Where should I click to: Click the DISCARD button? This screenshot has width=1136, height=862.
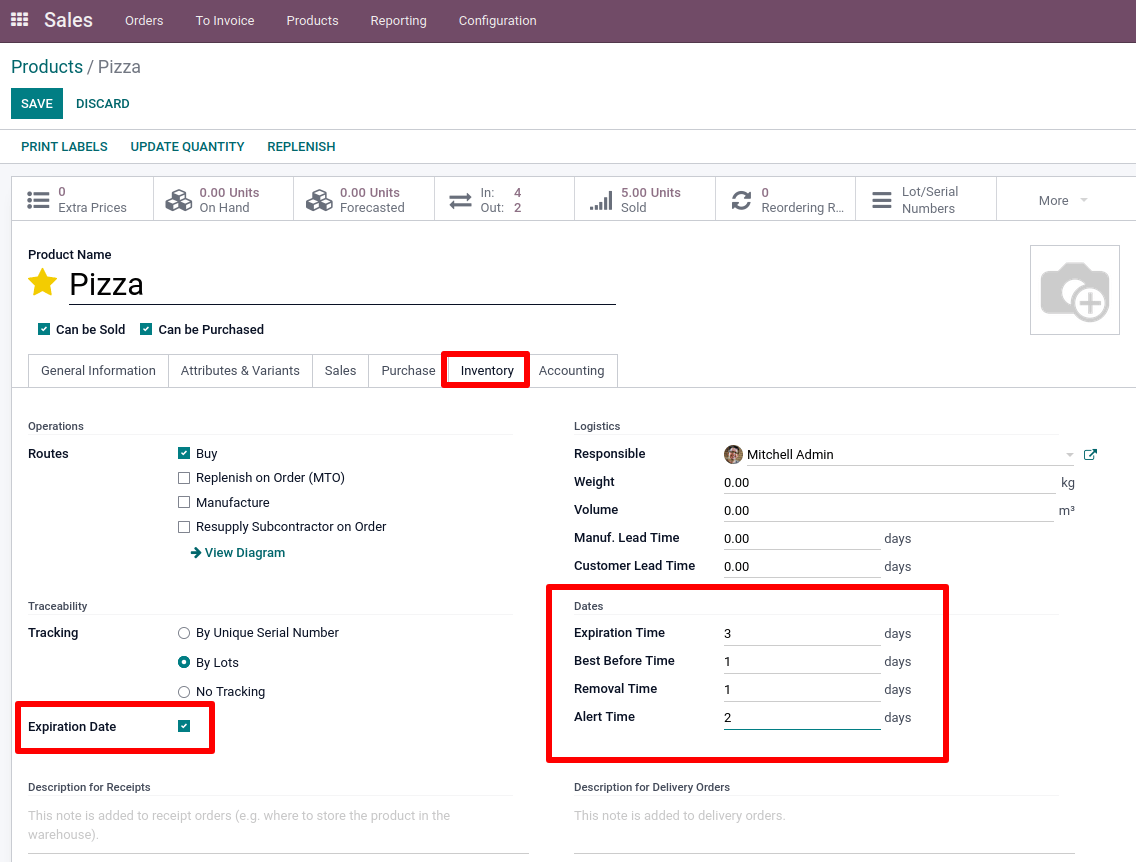tap(103, 104)
